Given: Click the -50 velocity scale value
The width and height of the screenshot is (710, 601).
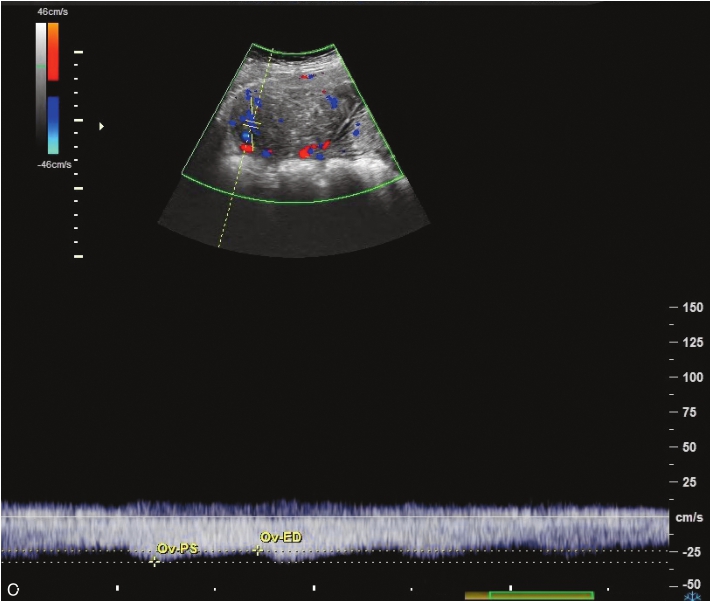Looking at the screenshot, I should 691,584.
